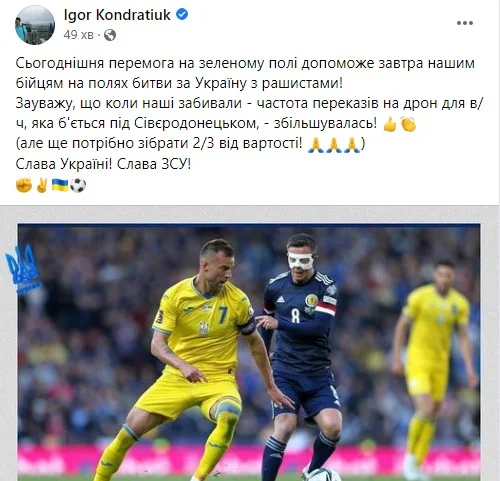Click the football at the photo bottom
The height and width of the screenshot is (481, 500).
(x=323, y=474)
